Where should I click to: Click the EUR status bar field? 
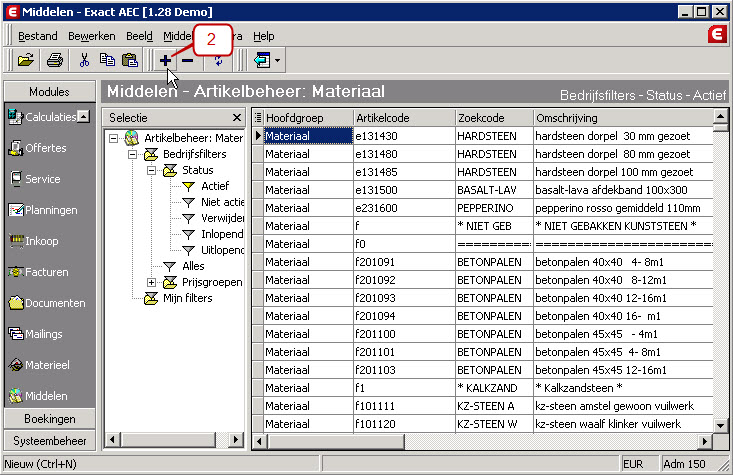point(639,464)
